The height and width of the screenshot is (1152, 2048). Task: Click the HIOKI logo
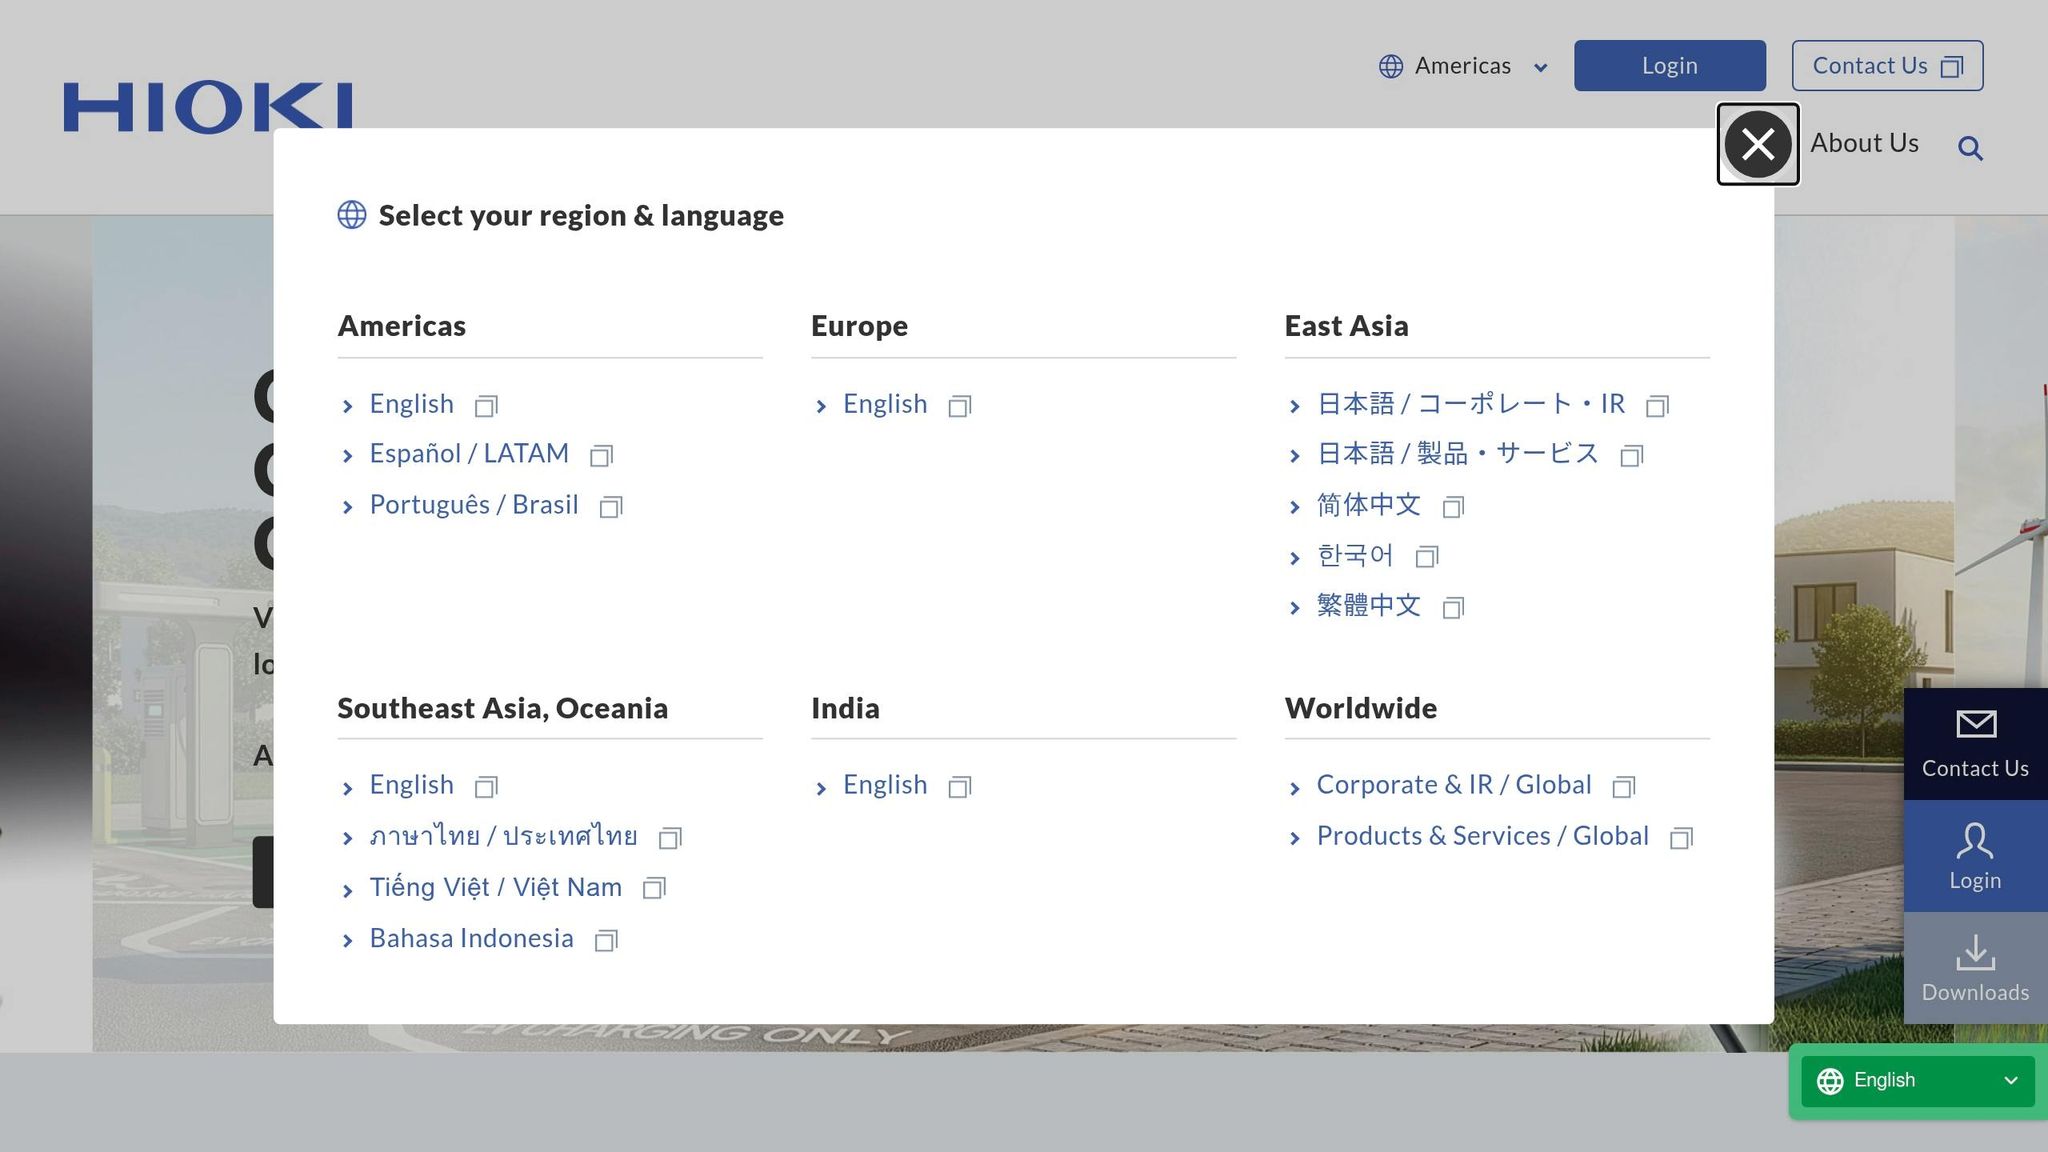pos(208,107)
